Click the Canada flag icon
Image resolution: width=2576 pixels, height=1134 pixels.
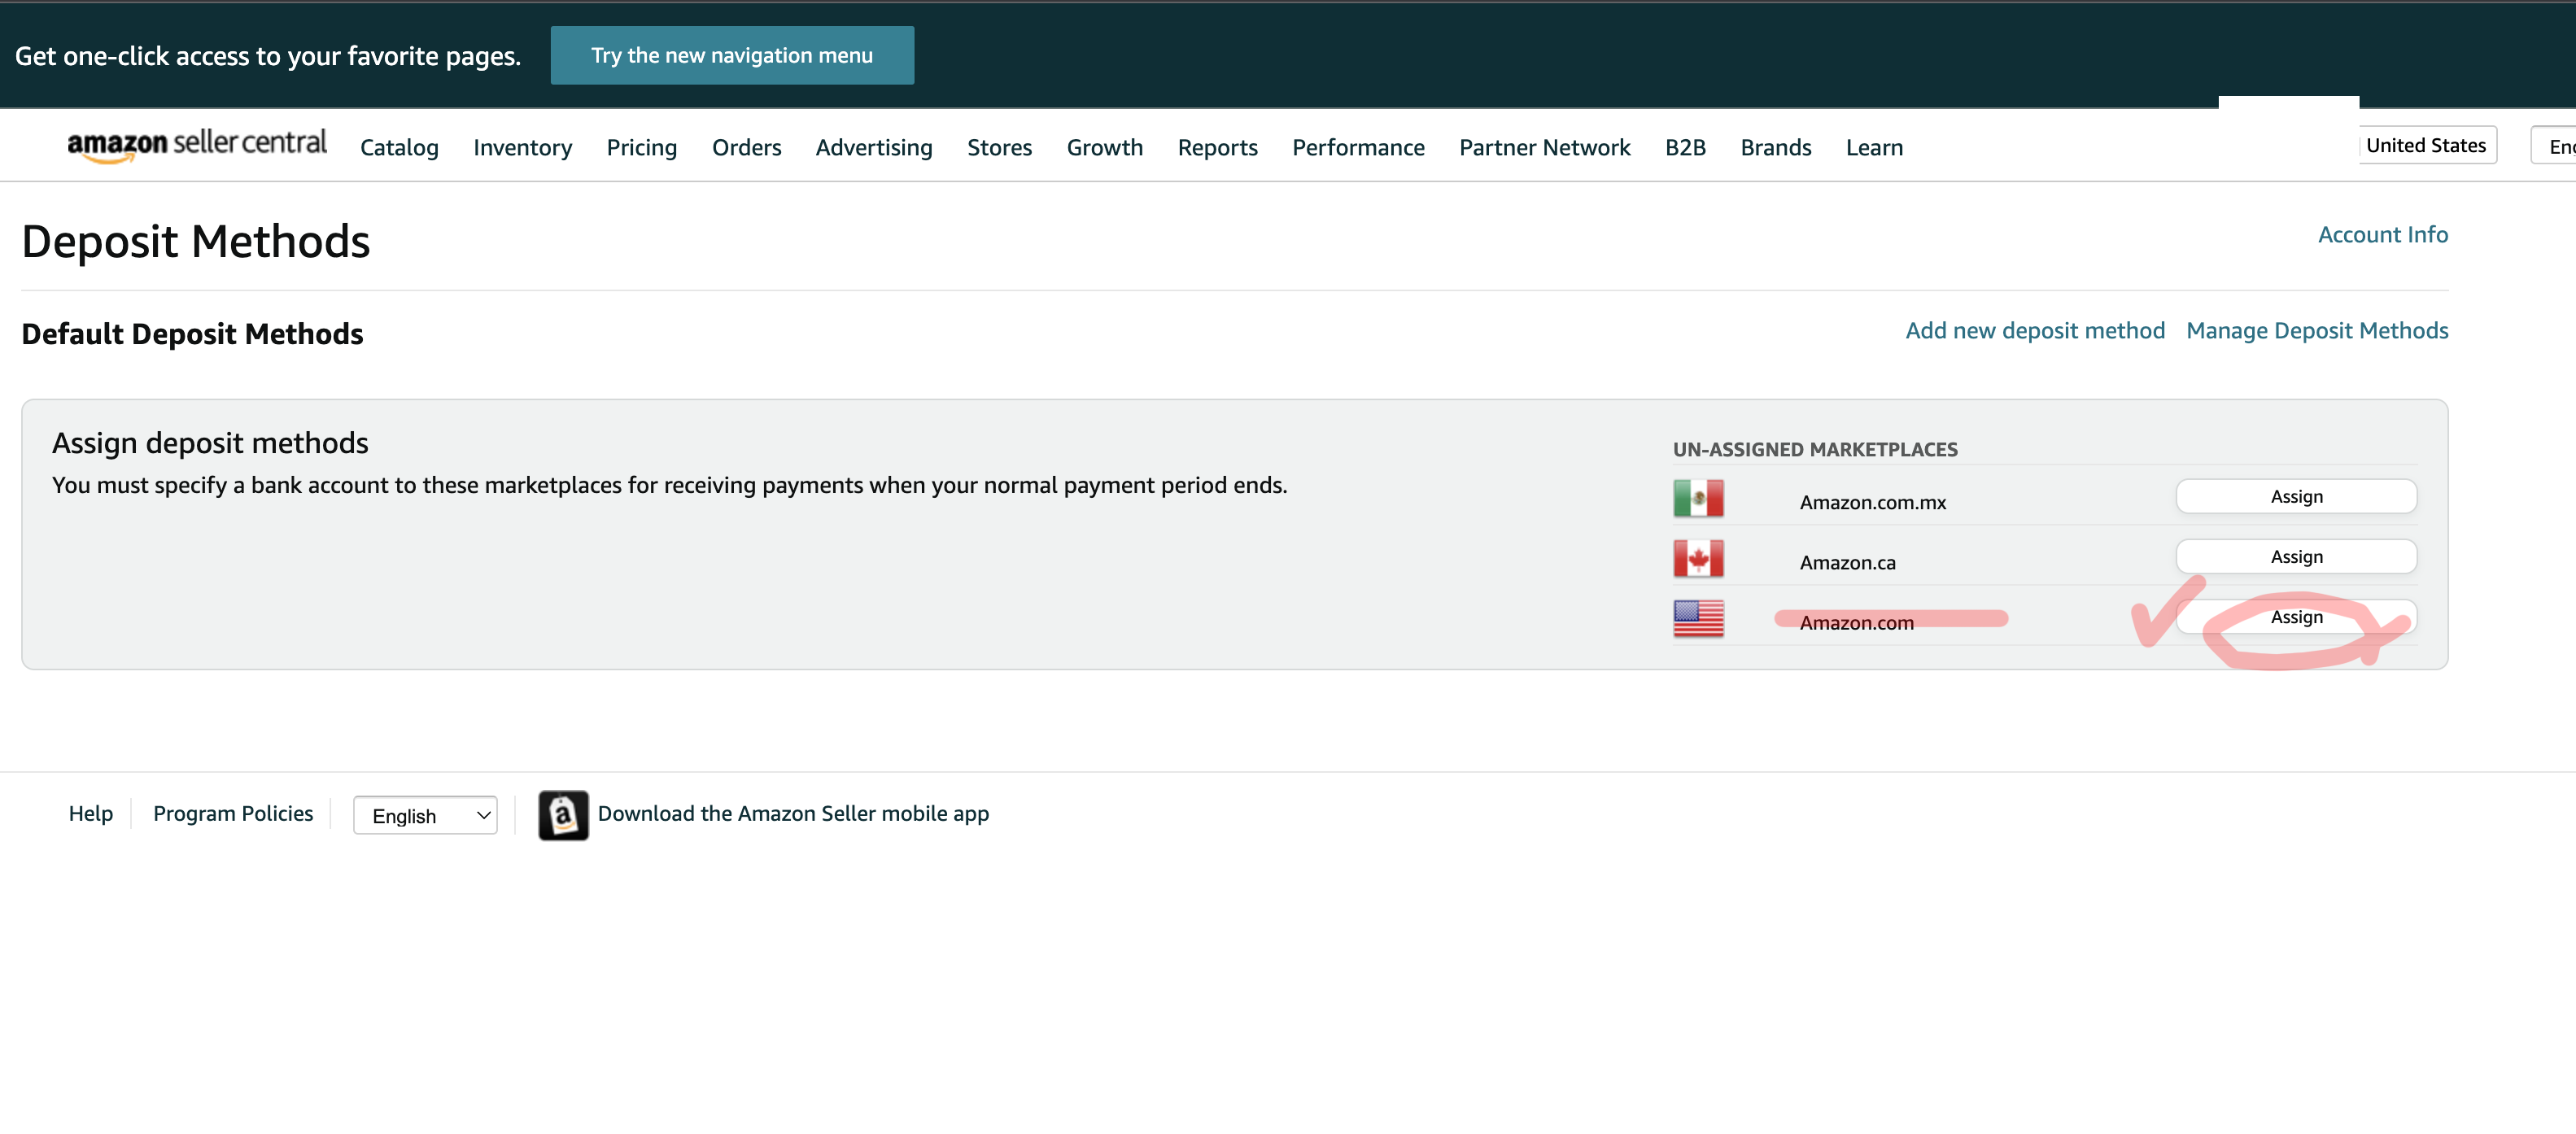pyautogui.click(x=1698, y=558)
